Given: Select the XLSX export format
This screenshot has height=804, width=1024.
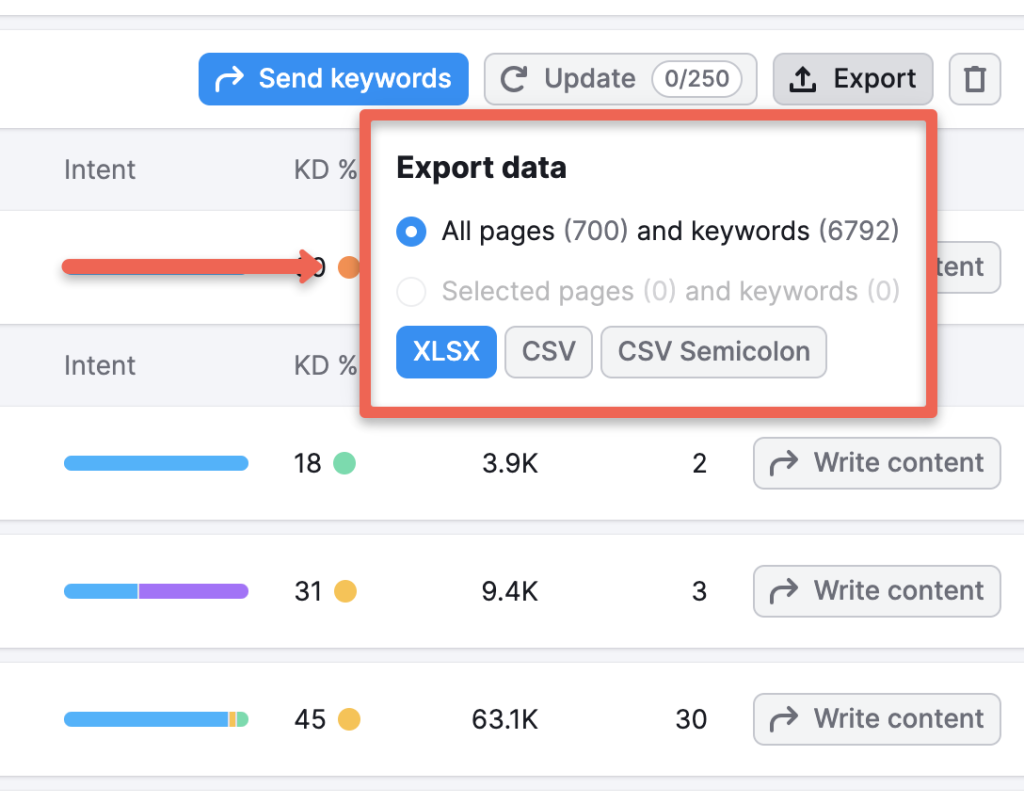Looking at the screenshot, I should [446, 352].
